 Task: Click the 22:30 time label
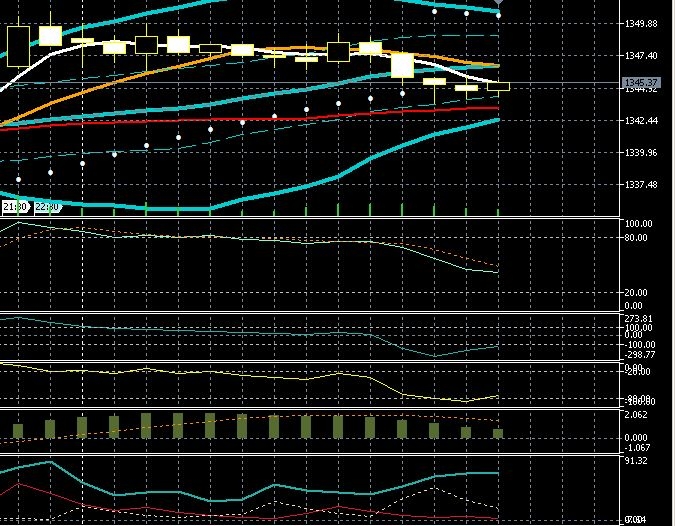[47, 207]
